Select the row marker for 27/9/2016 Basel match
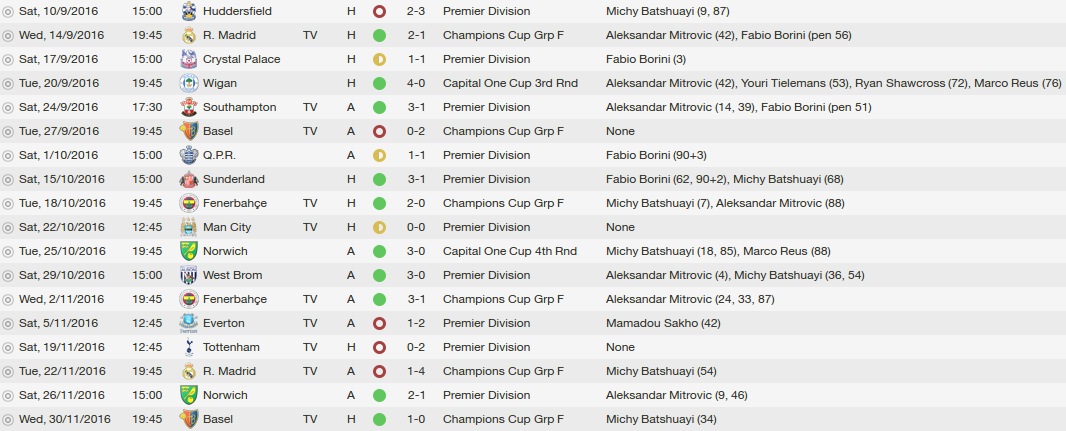 (8, 132)
